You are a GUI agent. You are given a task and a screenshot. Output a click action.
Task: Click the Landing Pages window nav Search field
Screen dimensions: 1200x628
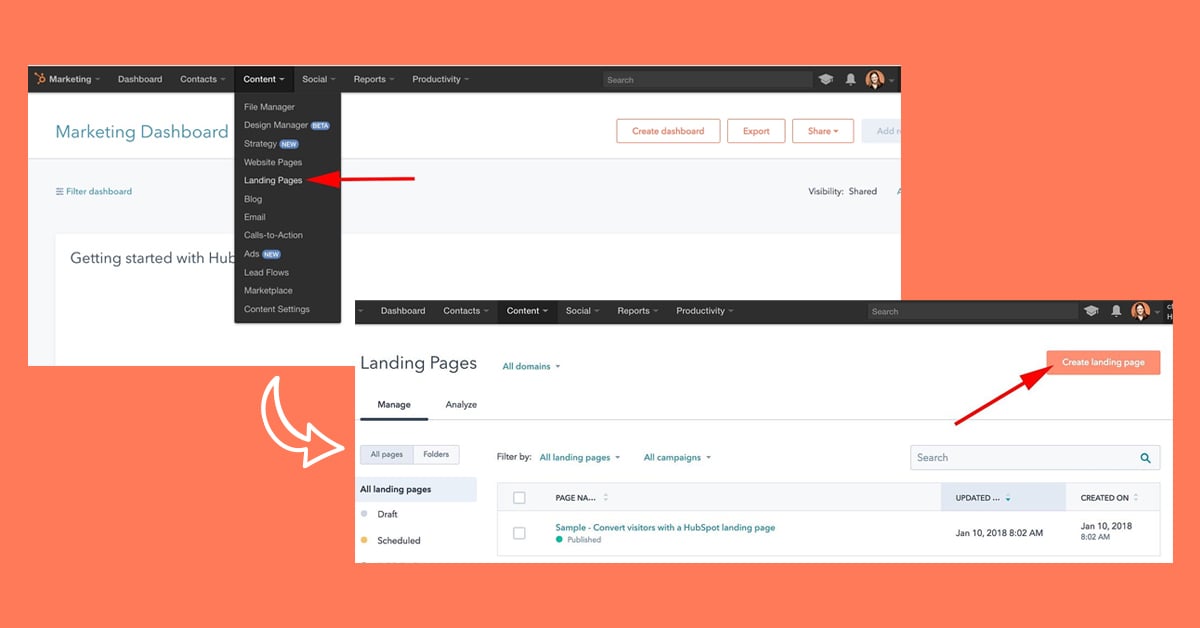click(x=971, y=311)
